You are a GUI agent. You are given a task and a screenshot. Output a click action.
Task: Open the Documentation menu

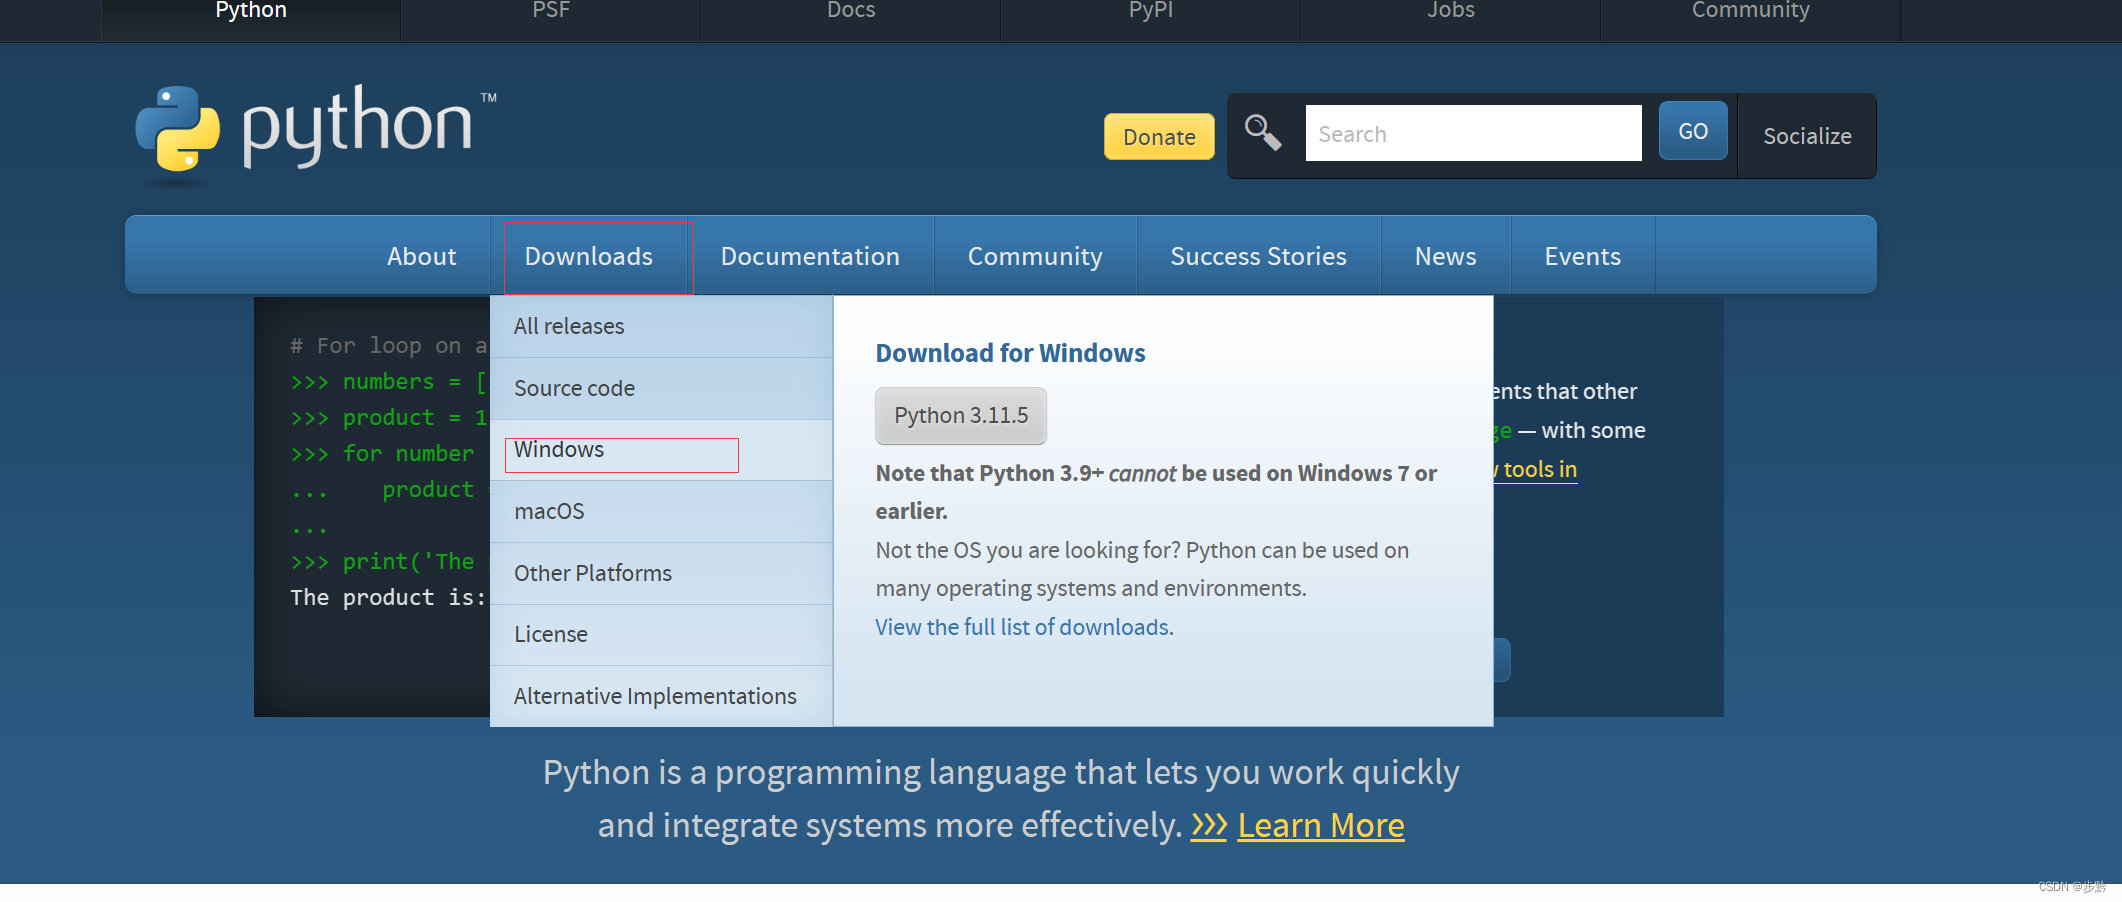[810, 256]
